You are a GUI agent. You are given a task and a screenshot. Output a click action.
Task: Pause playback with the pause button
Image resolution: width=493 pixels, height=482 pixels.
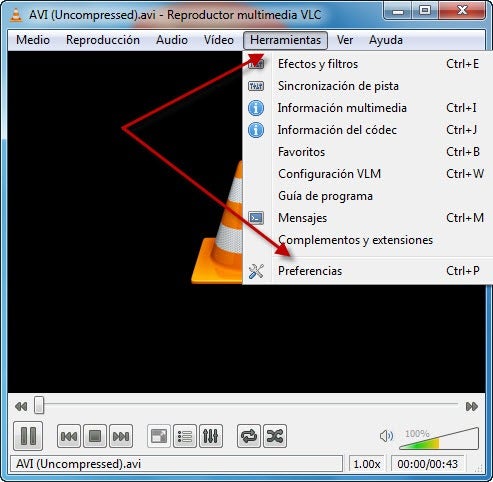(x=28, y=436)
